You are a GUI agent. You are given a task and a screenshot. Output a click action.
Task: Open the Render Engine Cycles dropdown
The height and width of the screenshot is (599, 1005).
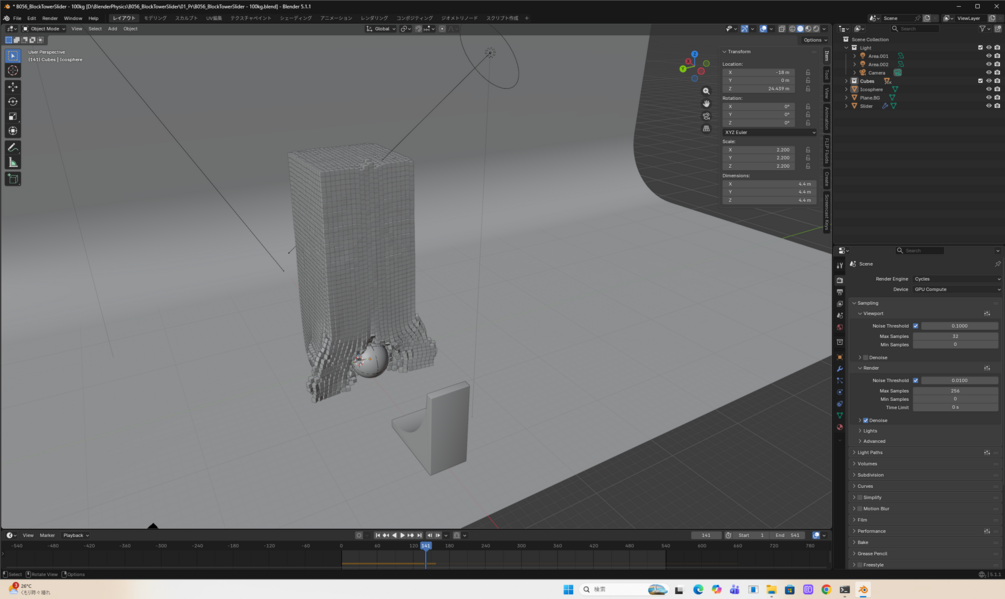click(x=956, y=279)
